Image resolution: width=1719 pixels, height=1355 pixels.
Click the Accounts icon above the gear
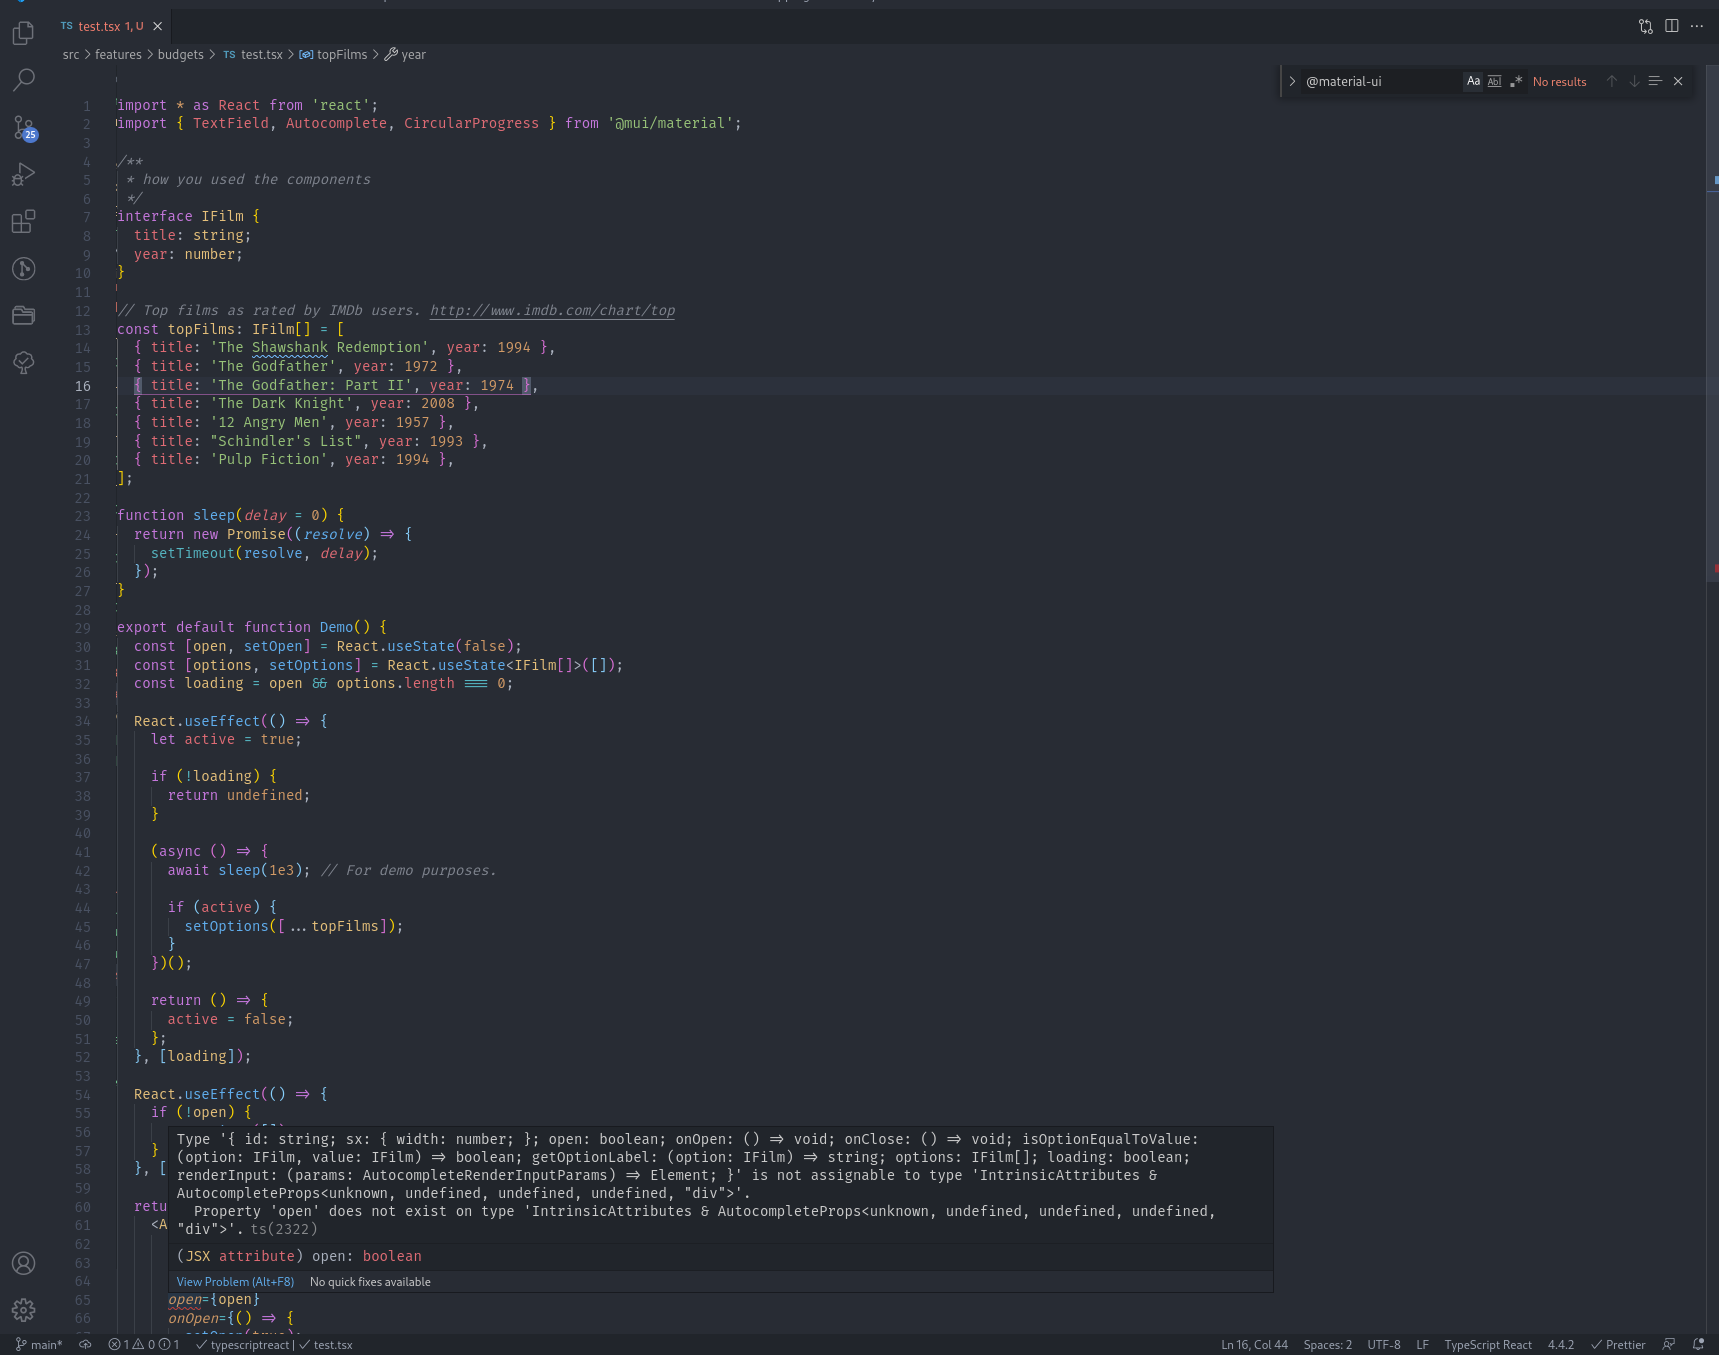23,1263
